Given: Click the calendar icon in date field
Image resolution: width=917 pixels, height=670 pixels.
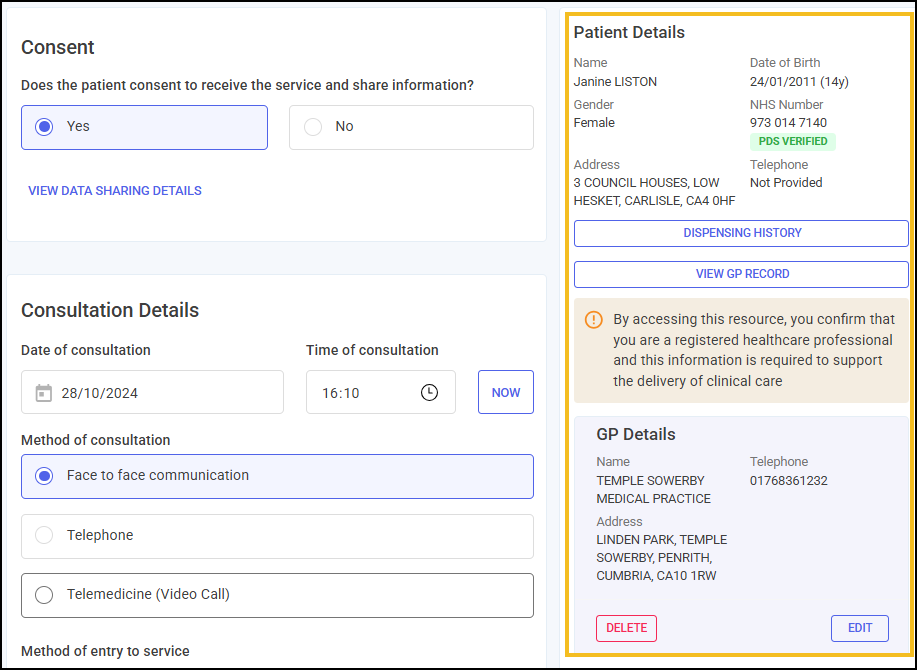Looking at the screenshot, I should coord(44,393).
